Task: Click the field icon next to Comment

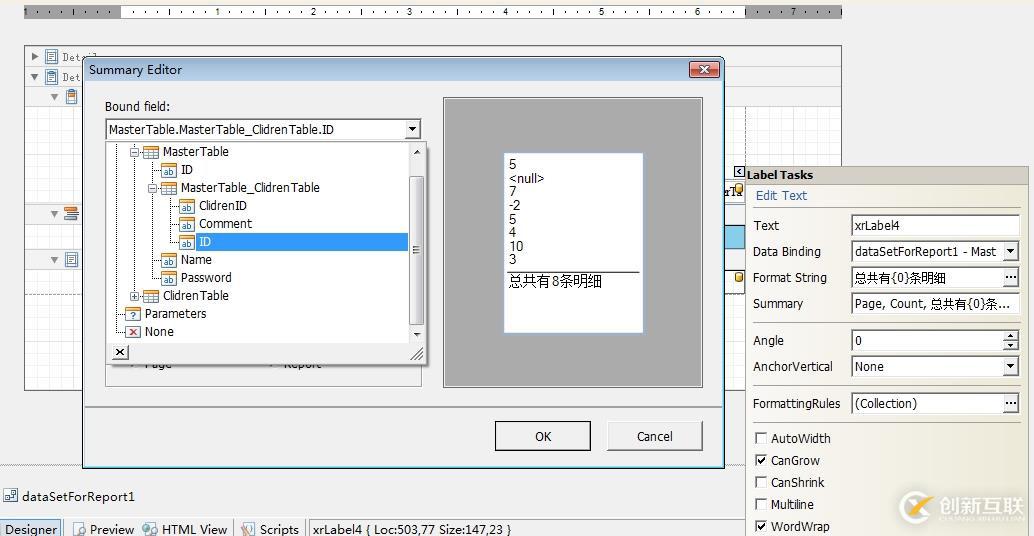Action: (187, 224)
